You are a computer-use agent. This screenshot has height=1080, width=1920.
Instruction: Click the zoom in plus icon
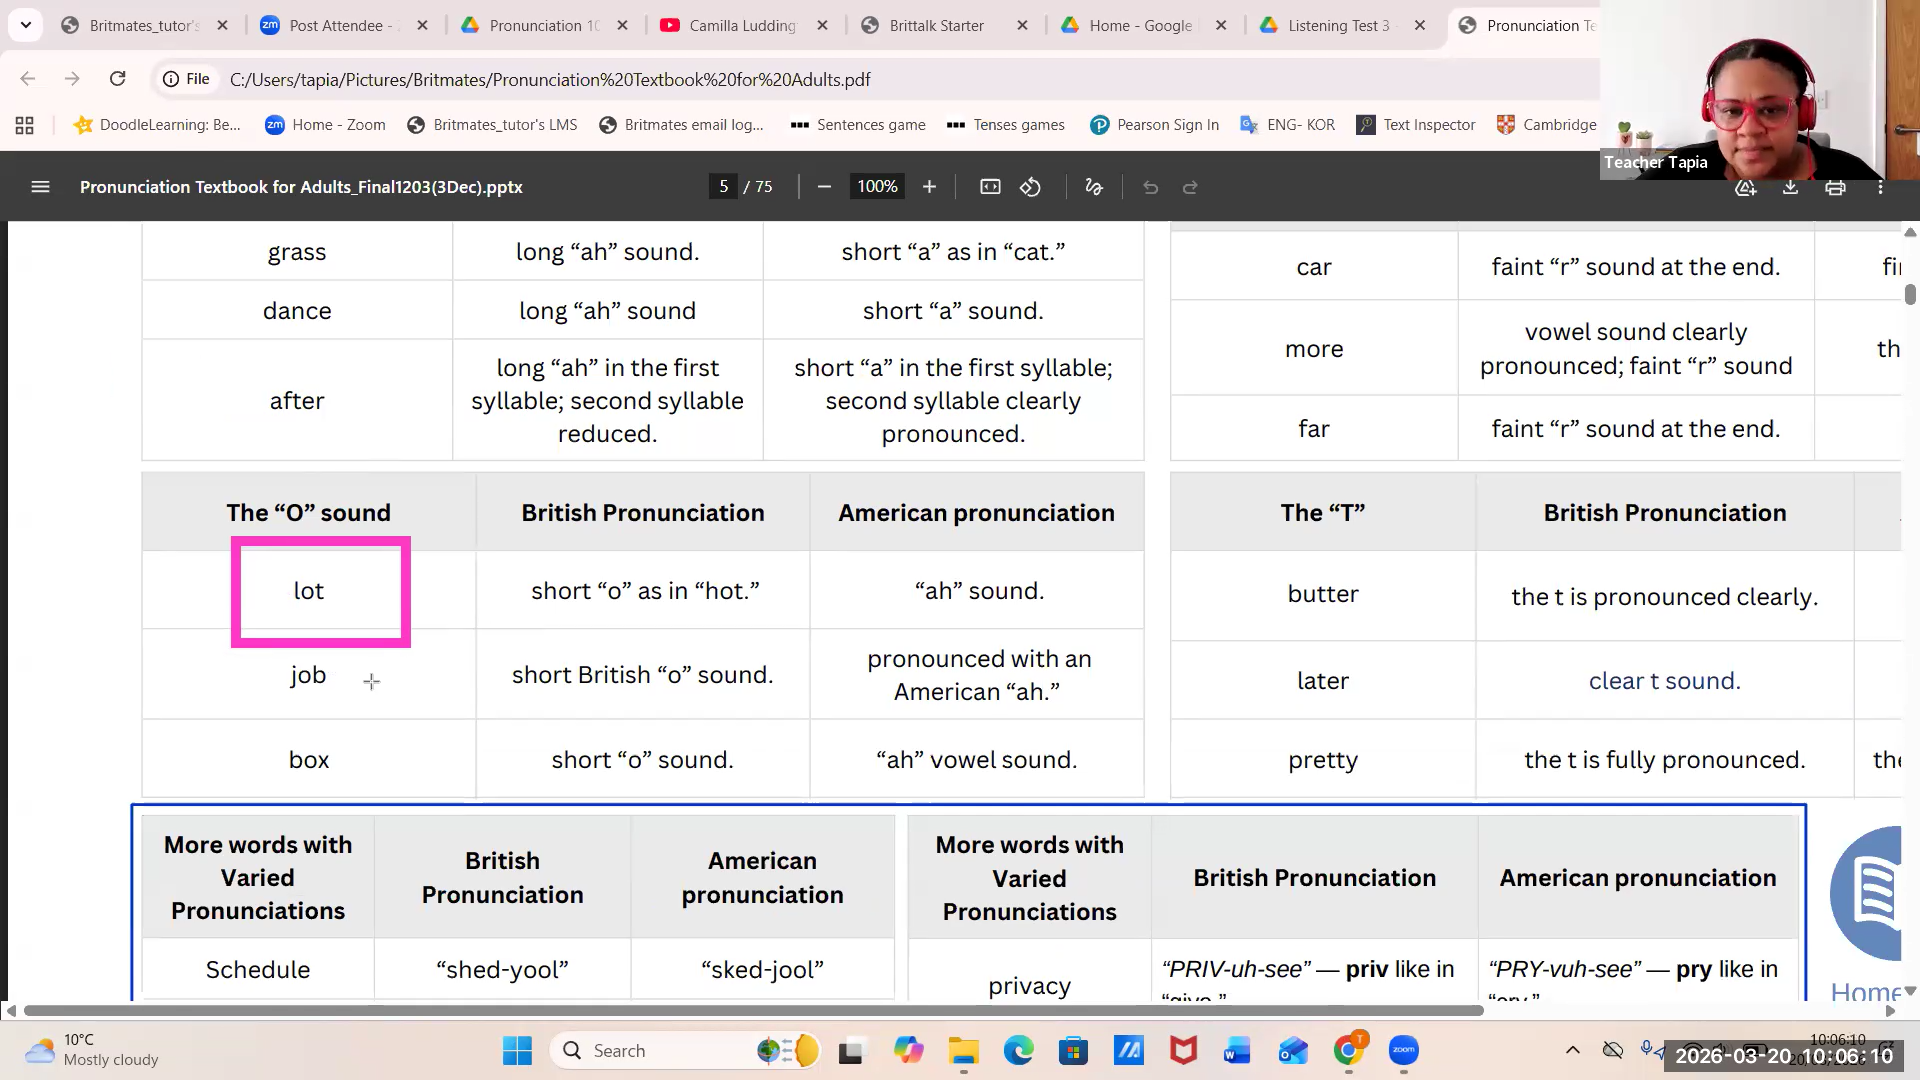tap(929, 187)
